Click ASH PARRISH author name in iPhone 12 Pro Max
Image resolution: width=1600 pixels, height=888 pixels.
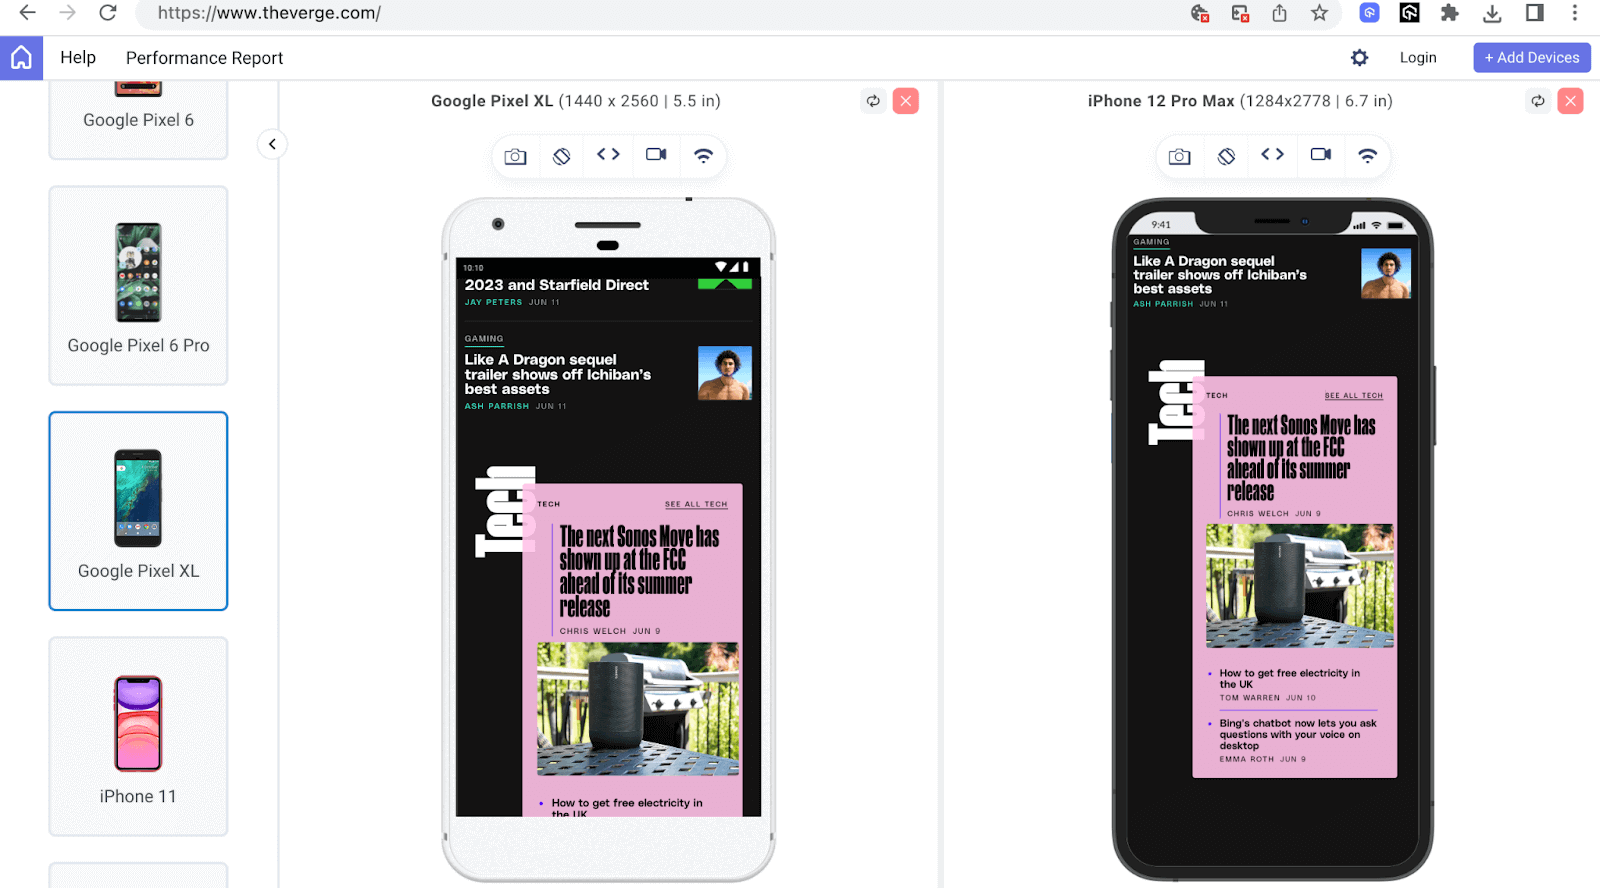tap(1163, 304)
